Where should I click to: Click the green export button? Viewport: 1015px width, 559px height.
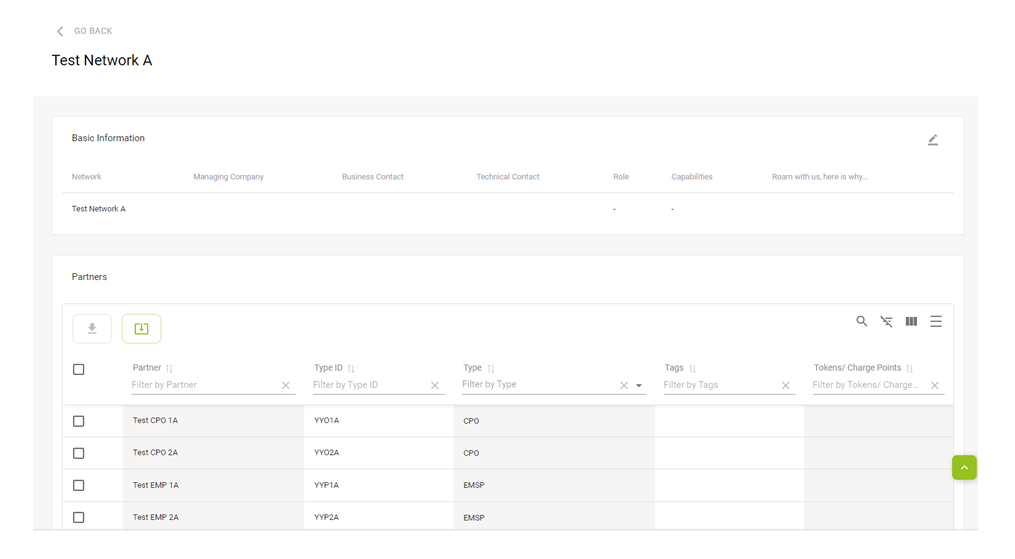coord(141,329)
